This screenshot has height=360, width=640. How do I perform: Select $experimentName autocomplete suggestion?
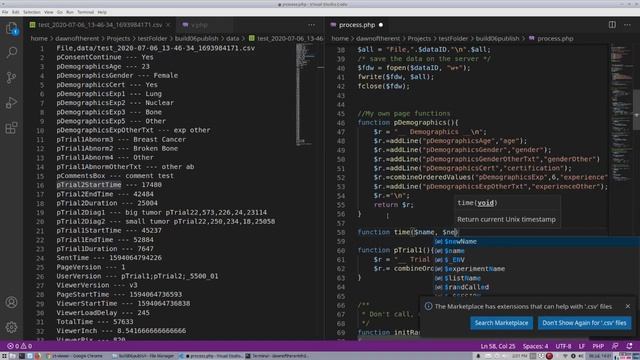click(x=536, y=269)
